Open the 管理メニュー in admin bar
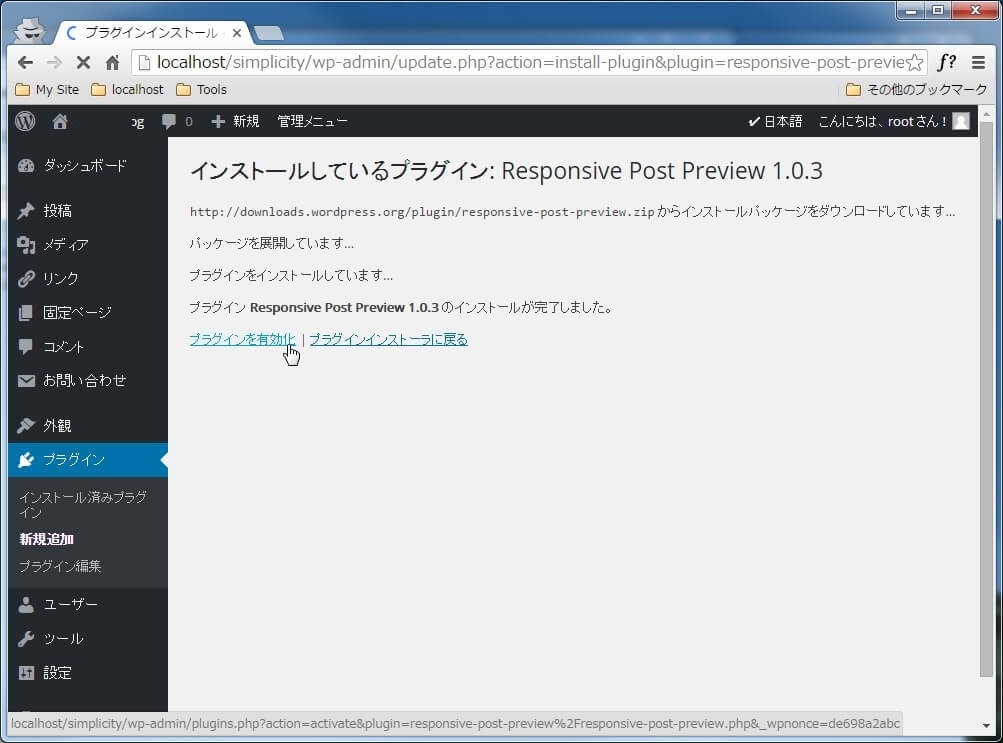Image resolution: width=1003 pixels, height=743 pixels. coord(312,121)
